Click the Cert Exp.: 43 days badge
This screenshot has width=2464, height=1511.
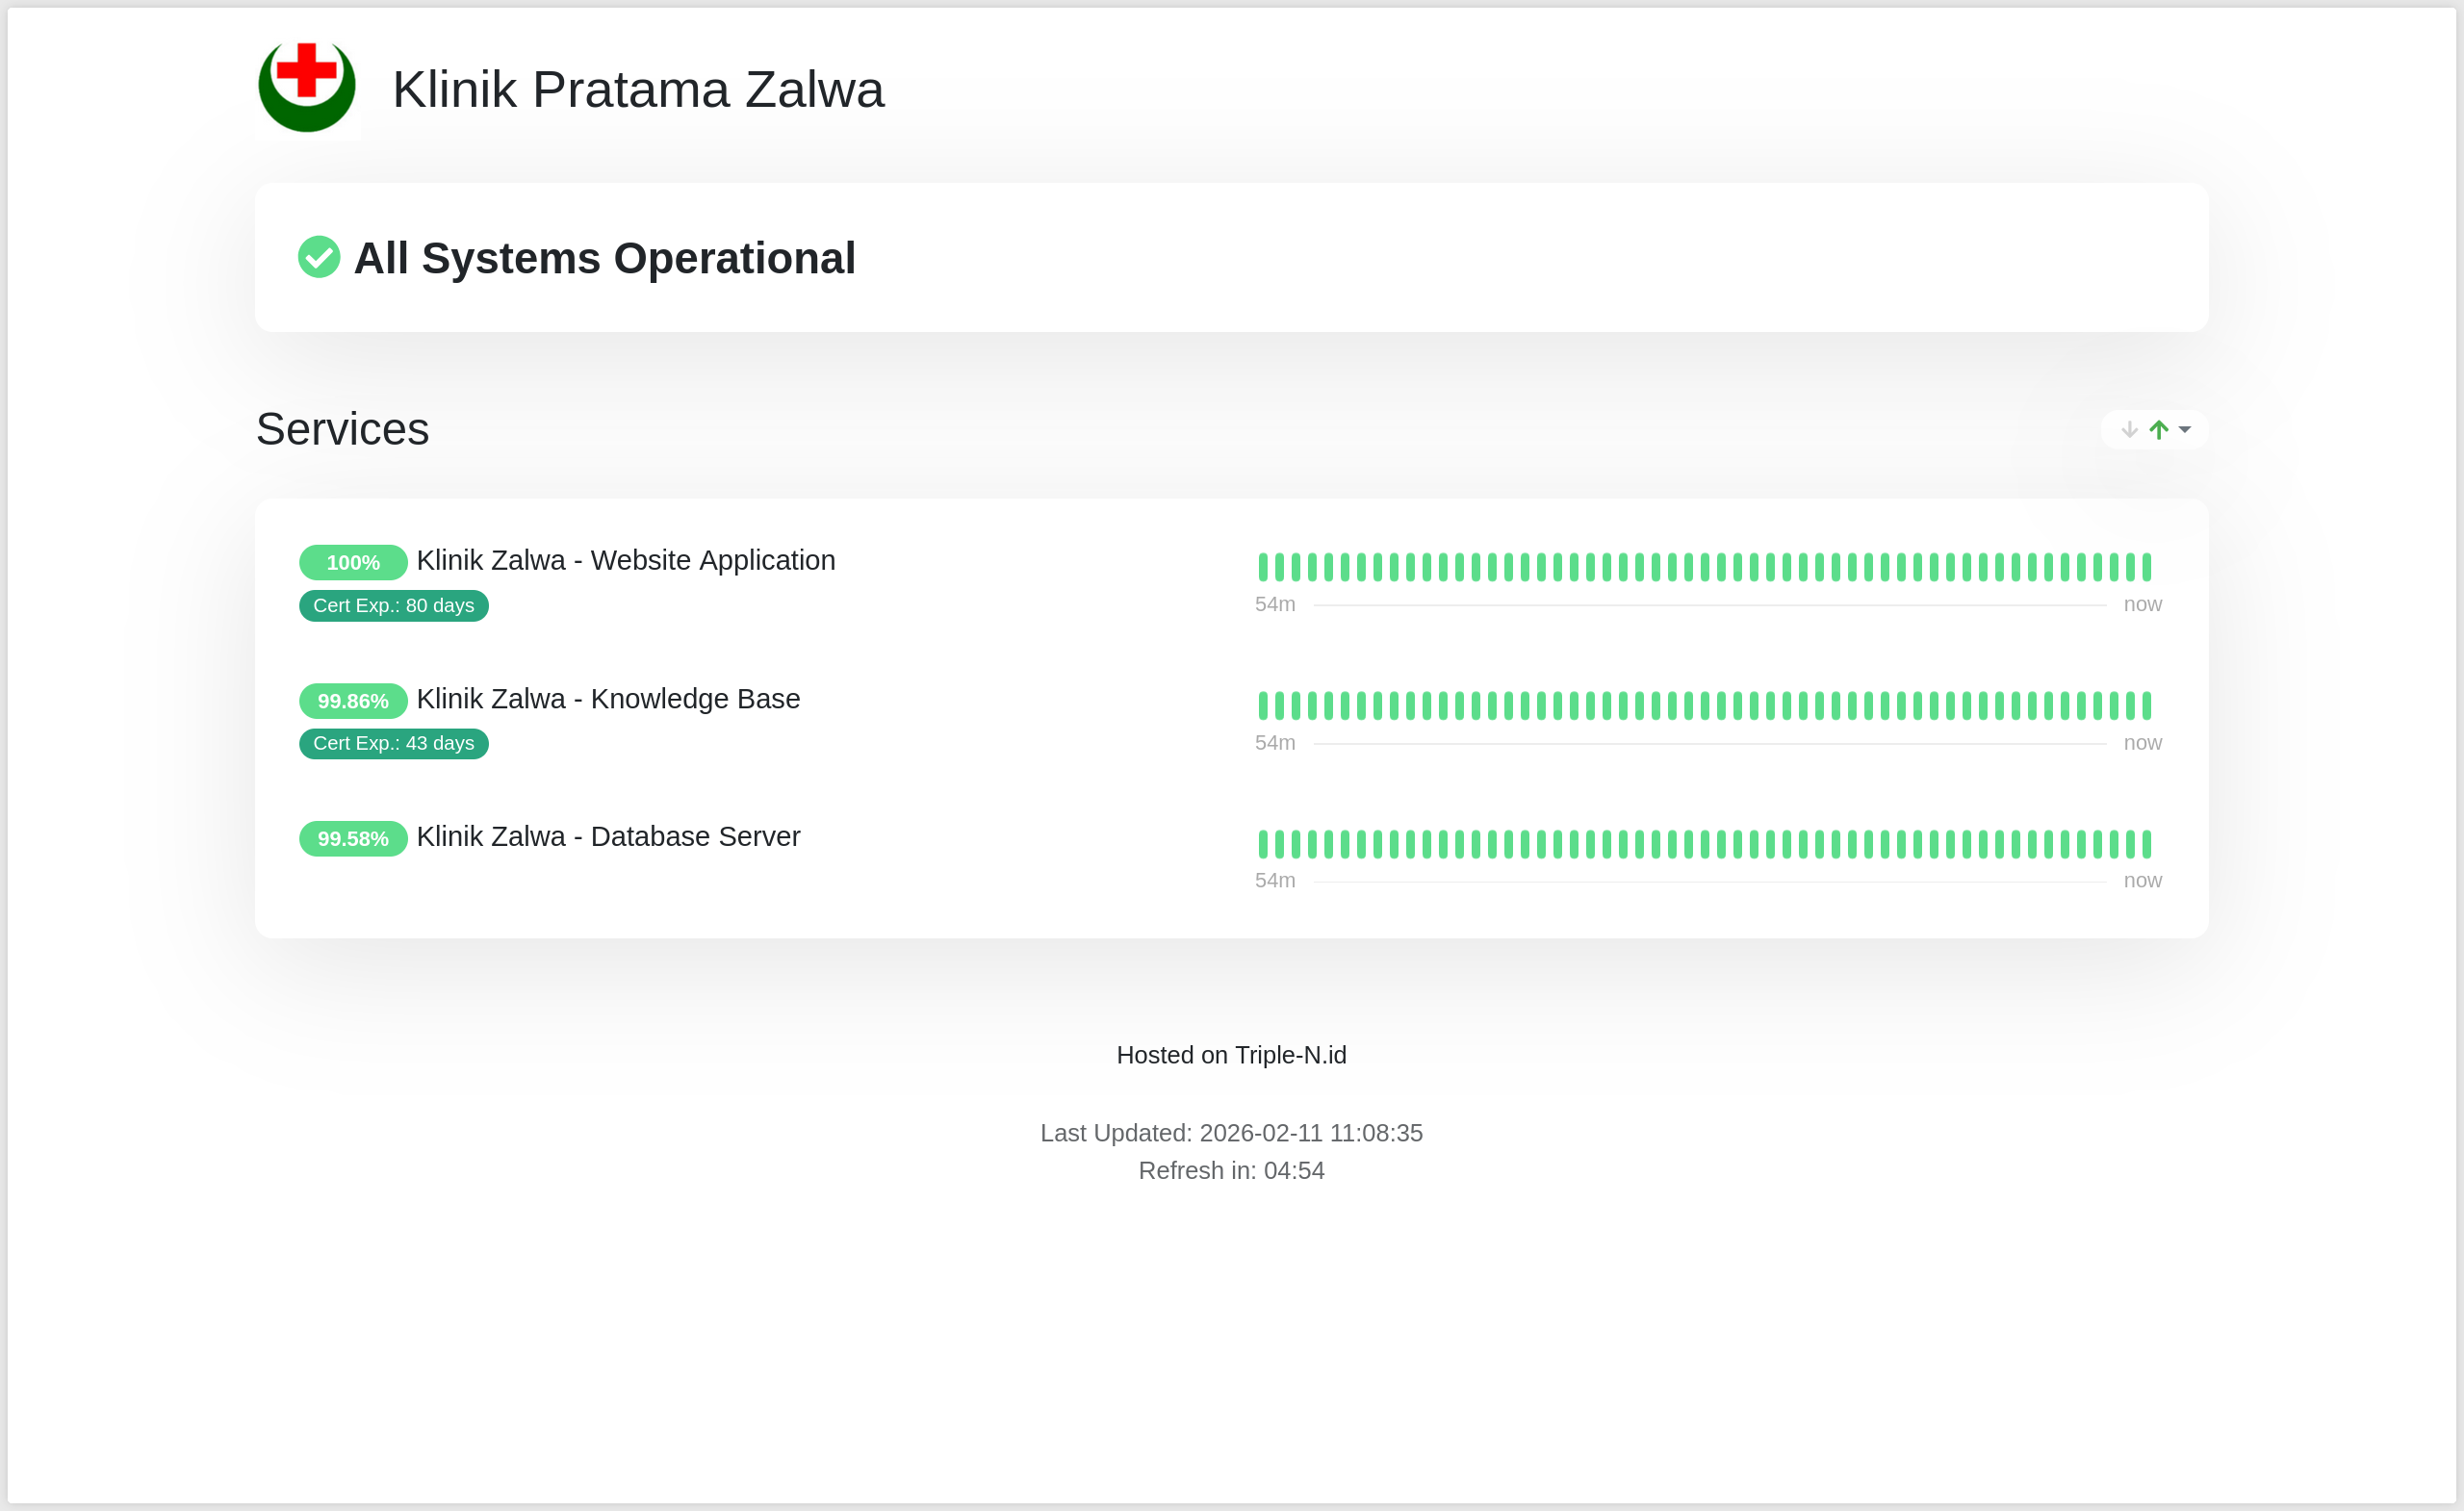tap(393, 744)
